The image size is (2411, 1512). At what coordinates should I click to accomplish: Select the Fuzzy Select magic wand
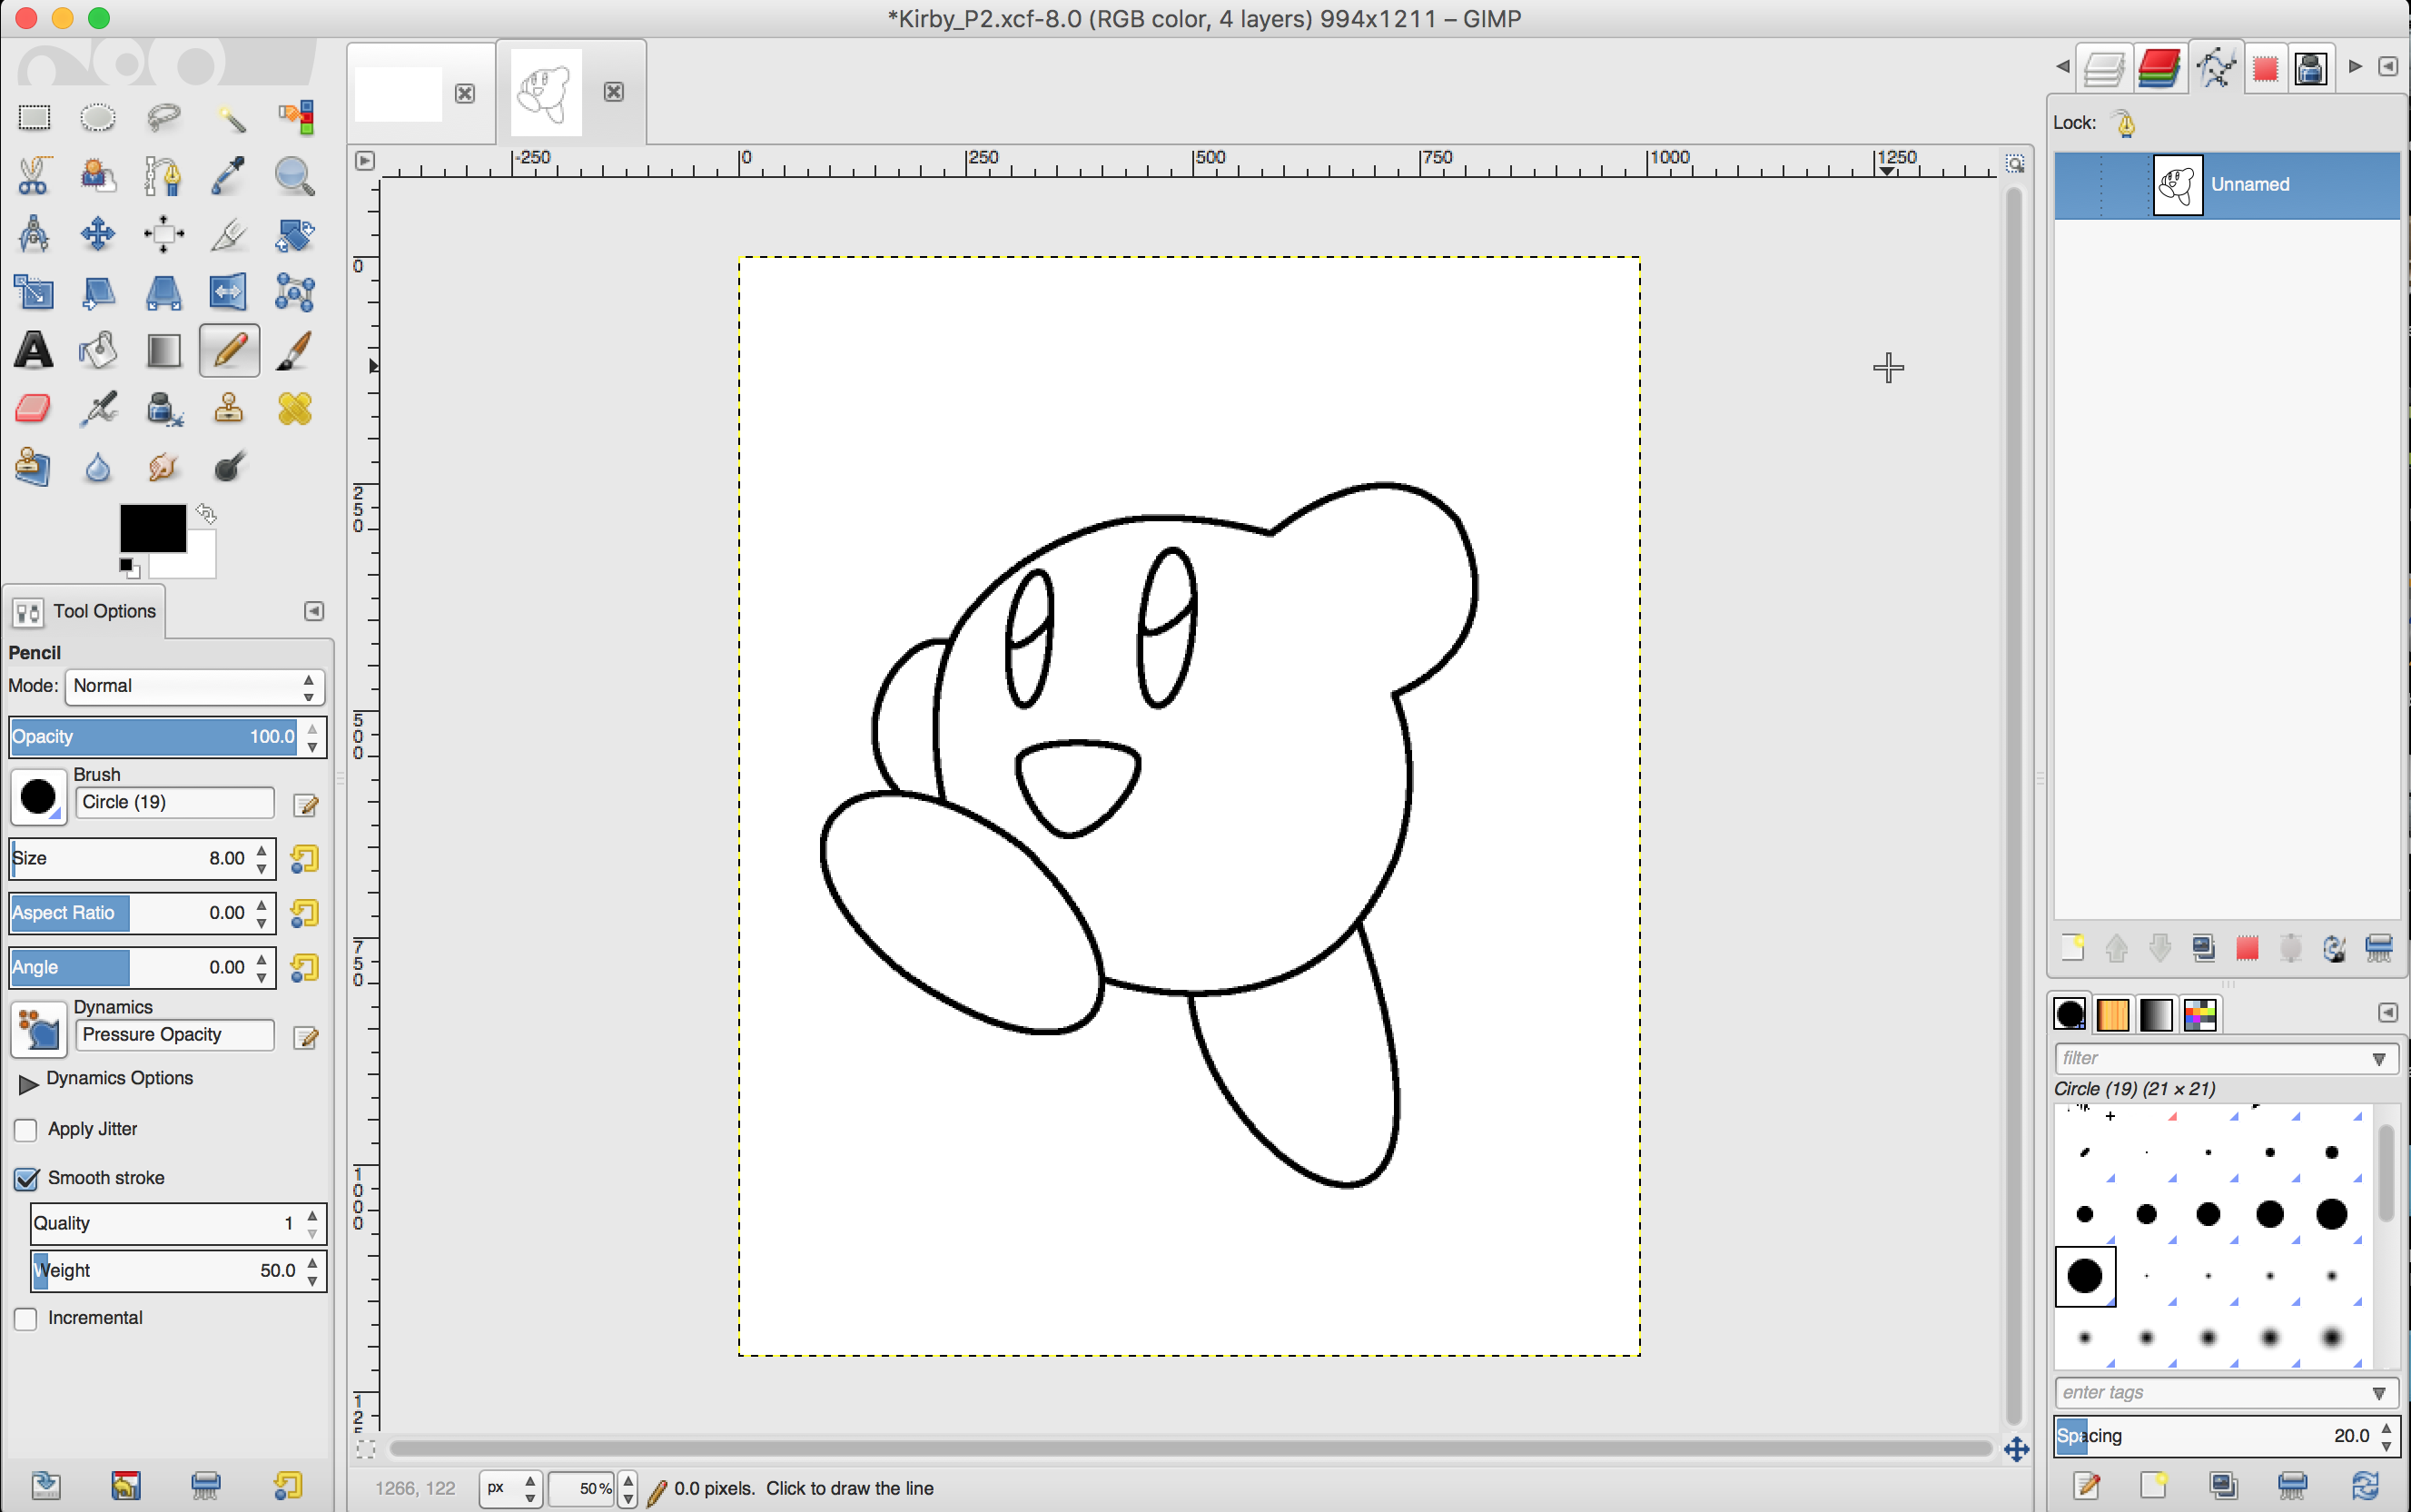[x=230, y=118]
